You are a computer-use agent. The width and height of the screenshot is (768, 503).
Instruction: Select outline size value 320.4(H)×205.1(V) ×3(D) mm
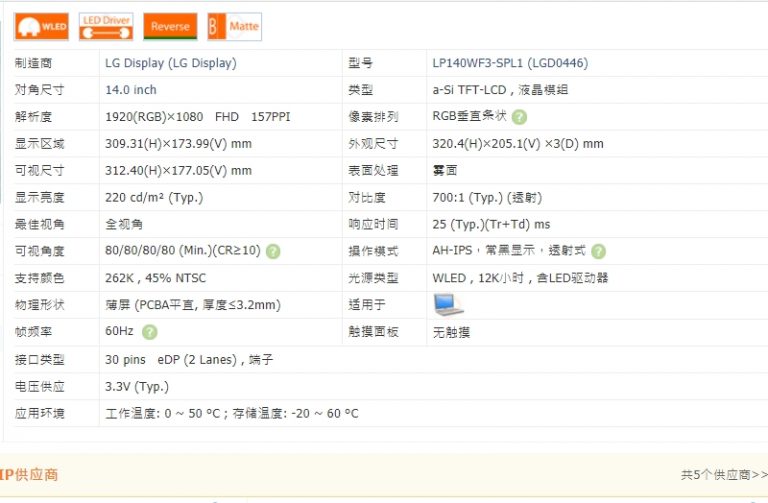point(518,144)
